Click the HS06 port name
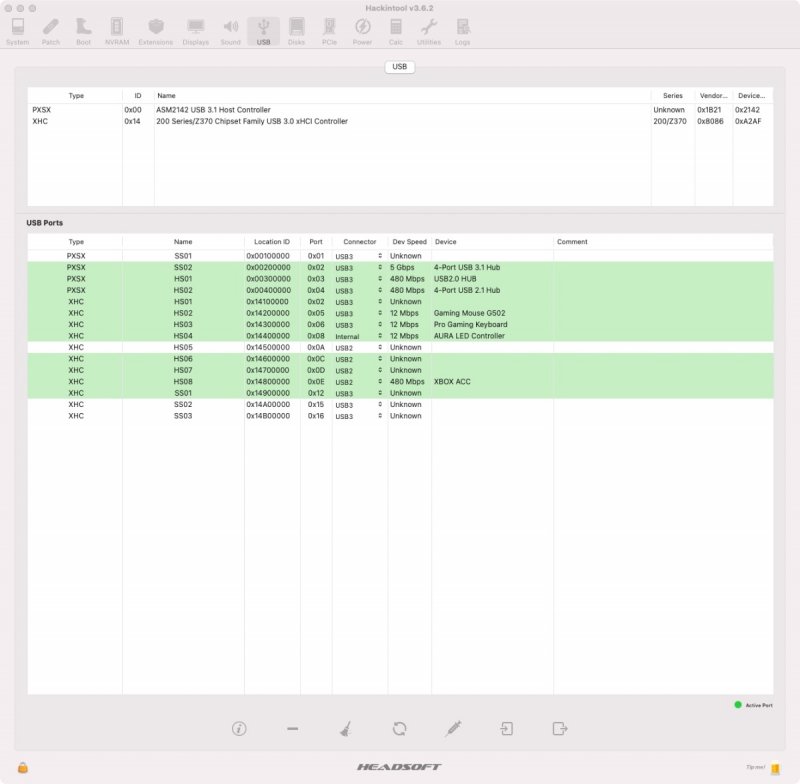Image resolution: width=800 pixels, height=784 pixels. pos(183,359)
